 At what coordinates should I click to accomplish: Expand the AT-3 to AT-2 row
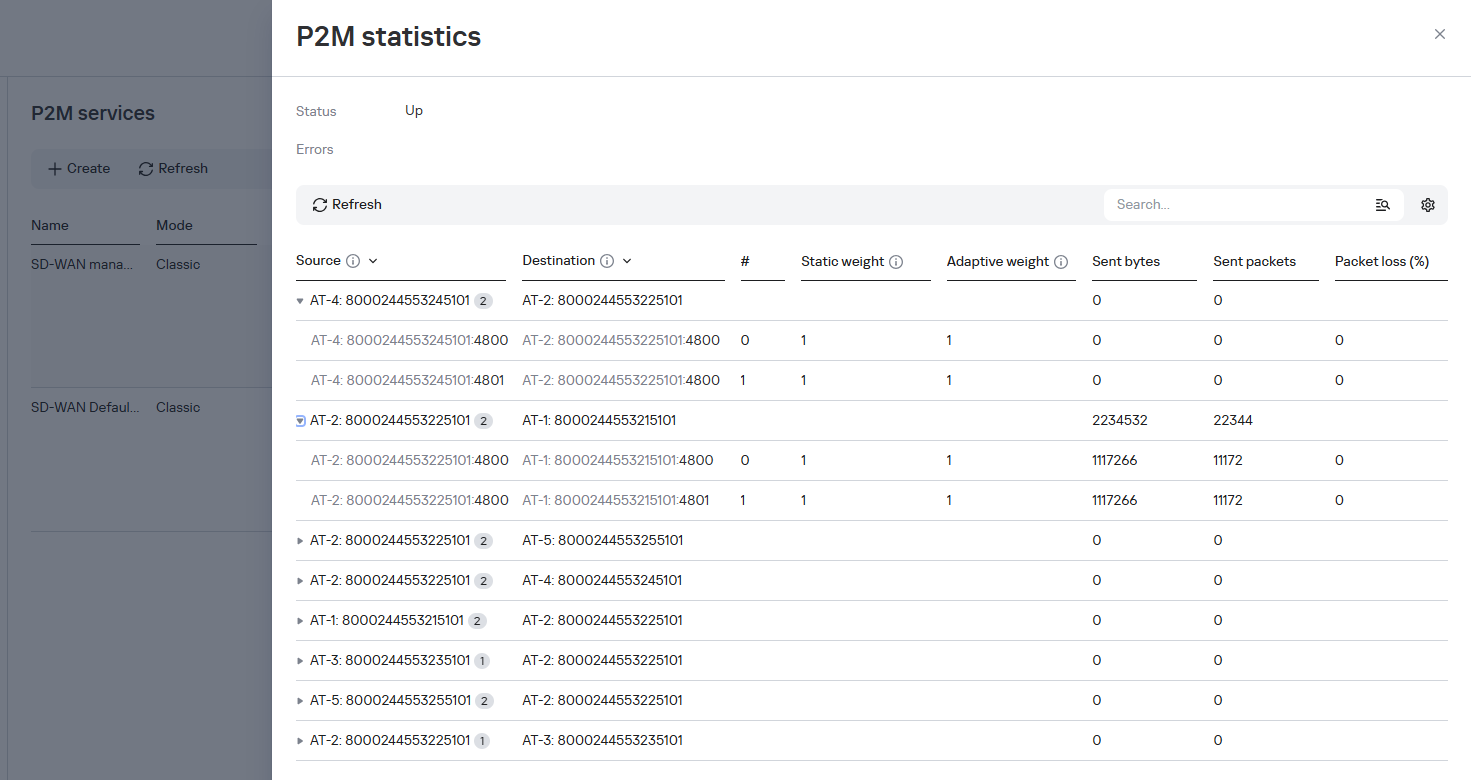(300, 661)
